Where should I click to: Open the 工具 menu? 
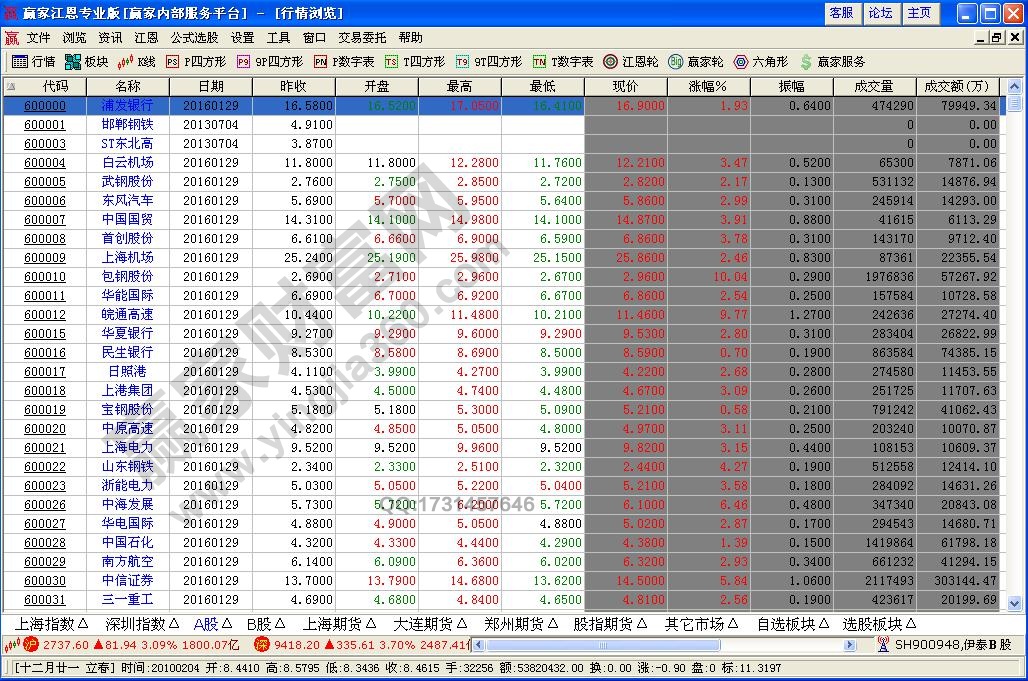pos(279,38)
